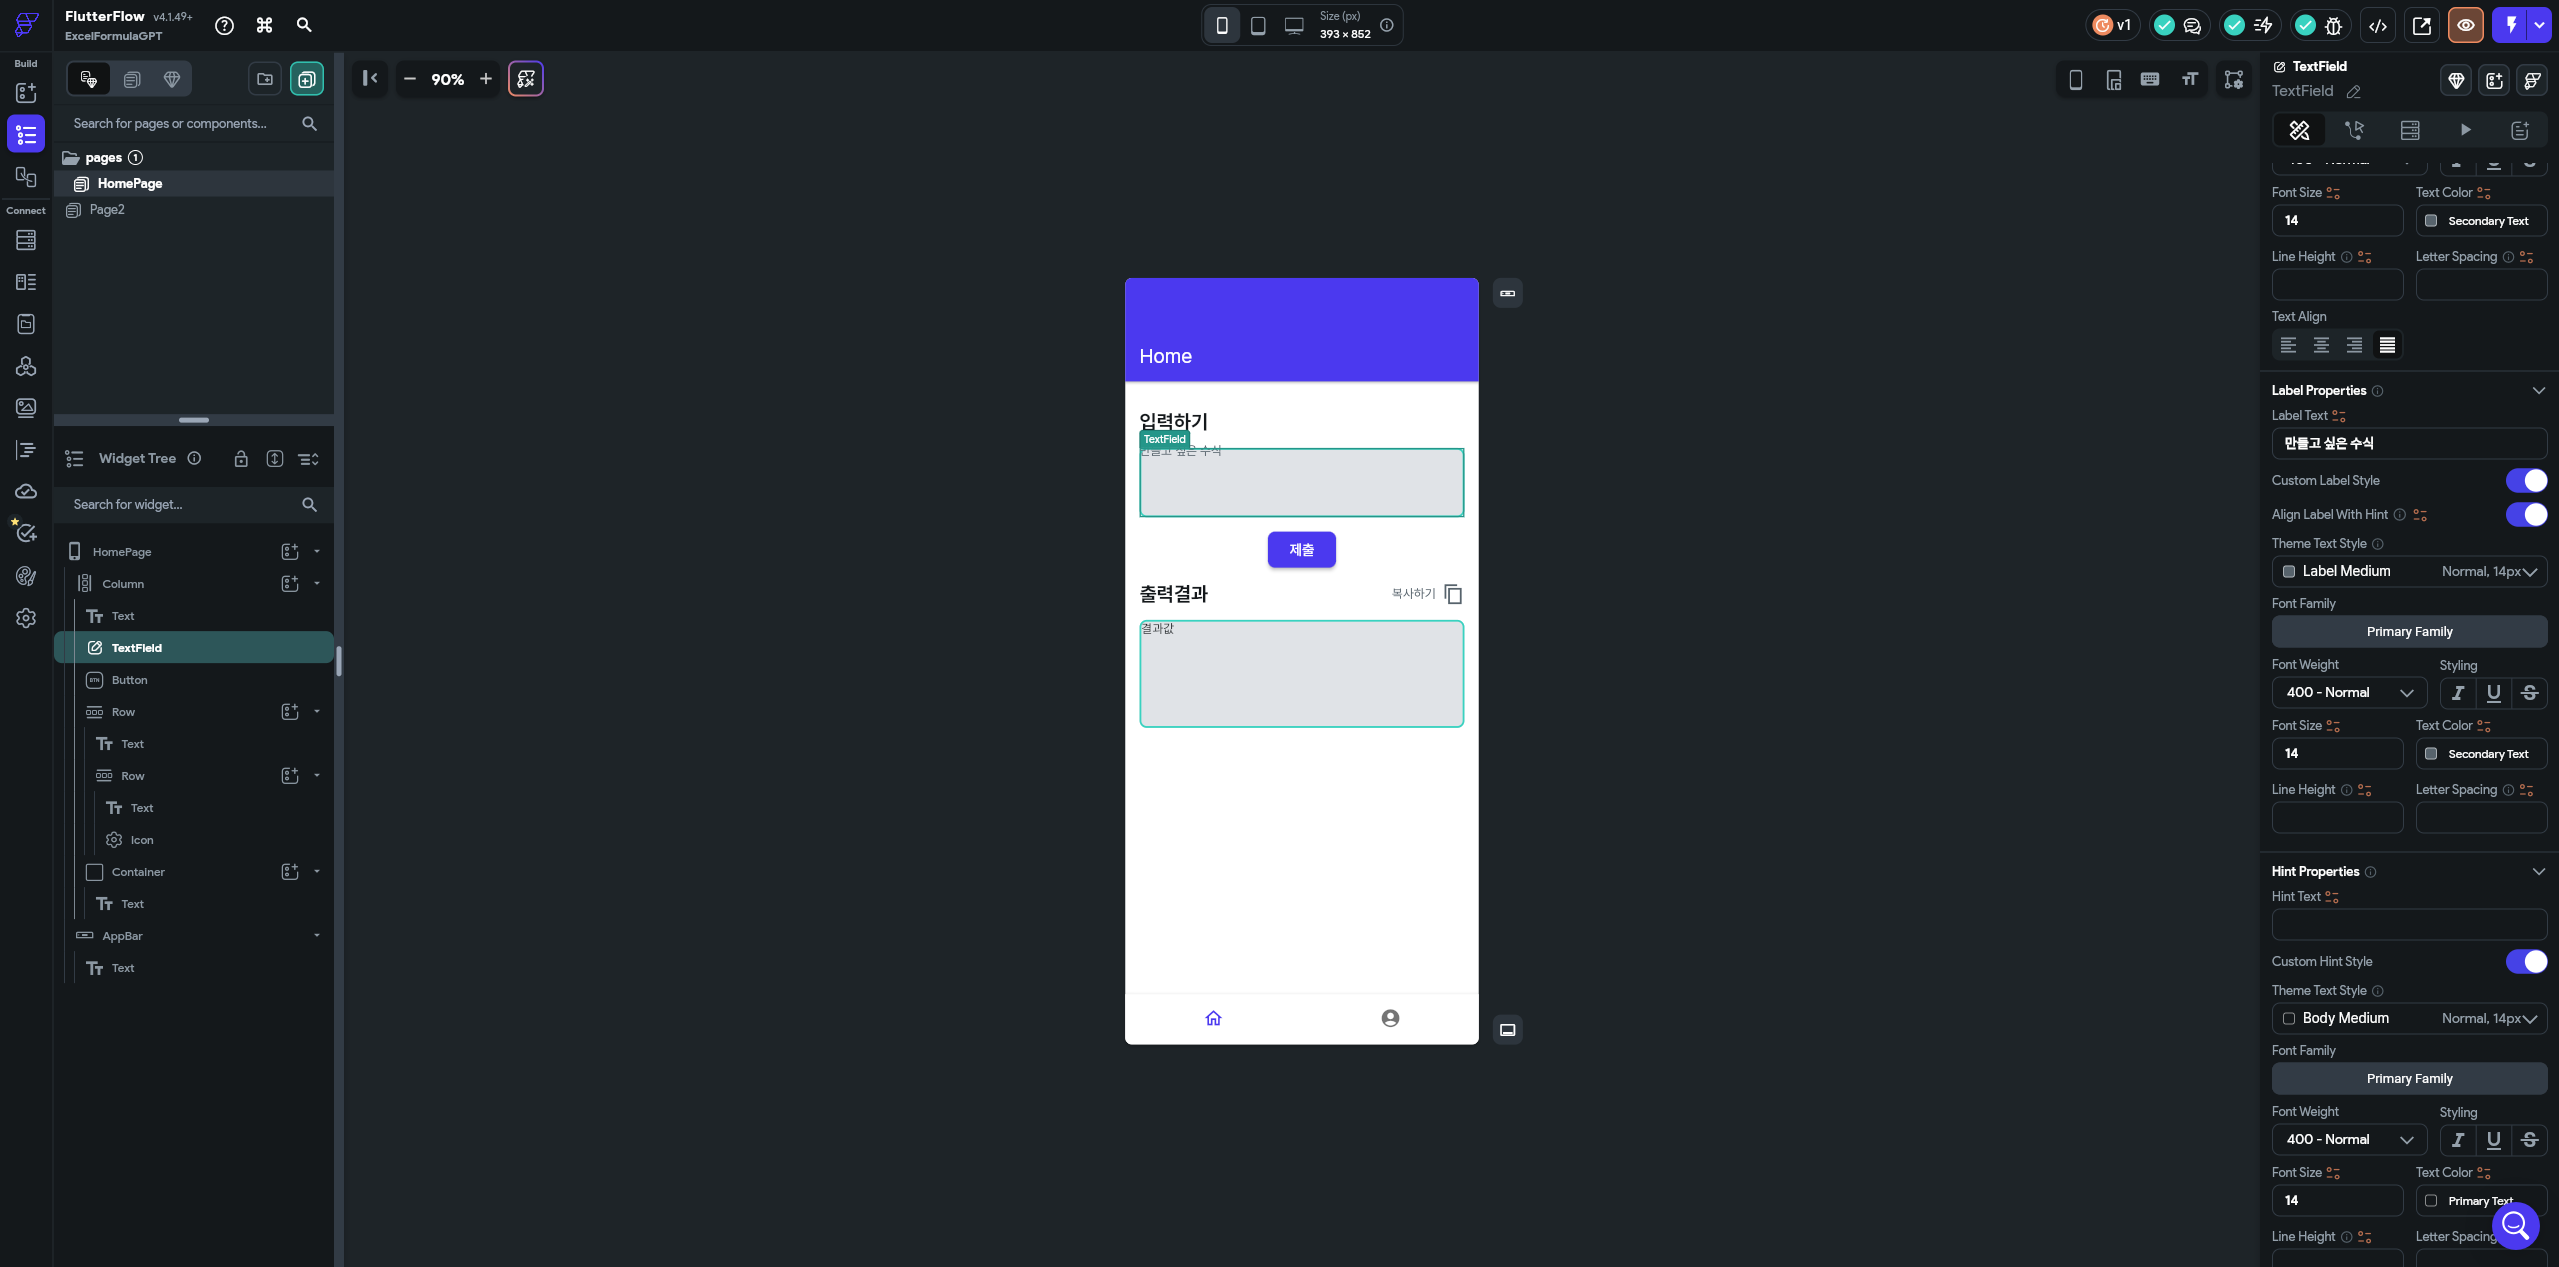Open the Actions tab in right panel
Viewport: 2559px width, 1267px height.
click(2354, 130)
